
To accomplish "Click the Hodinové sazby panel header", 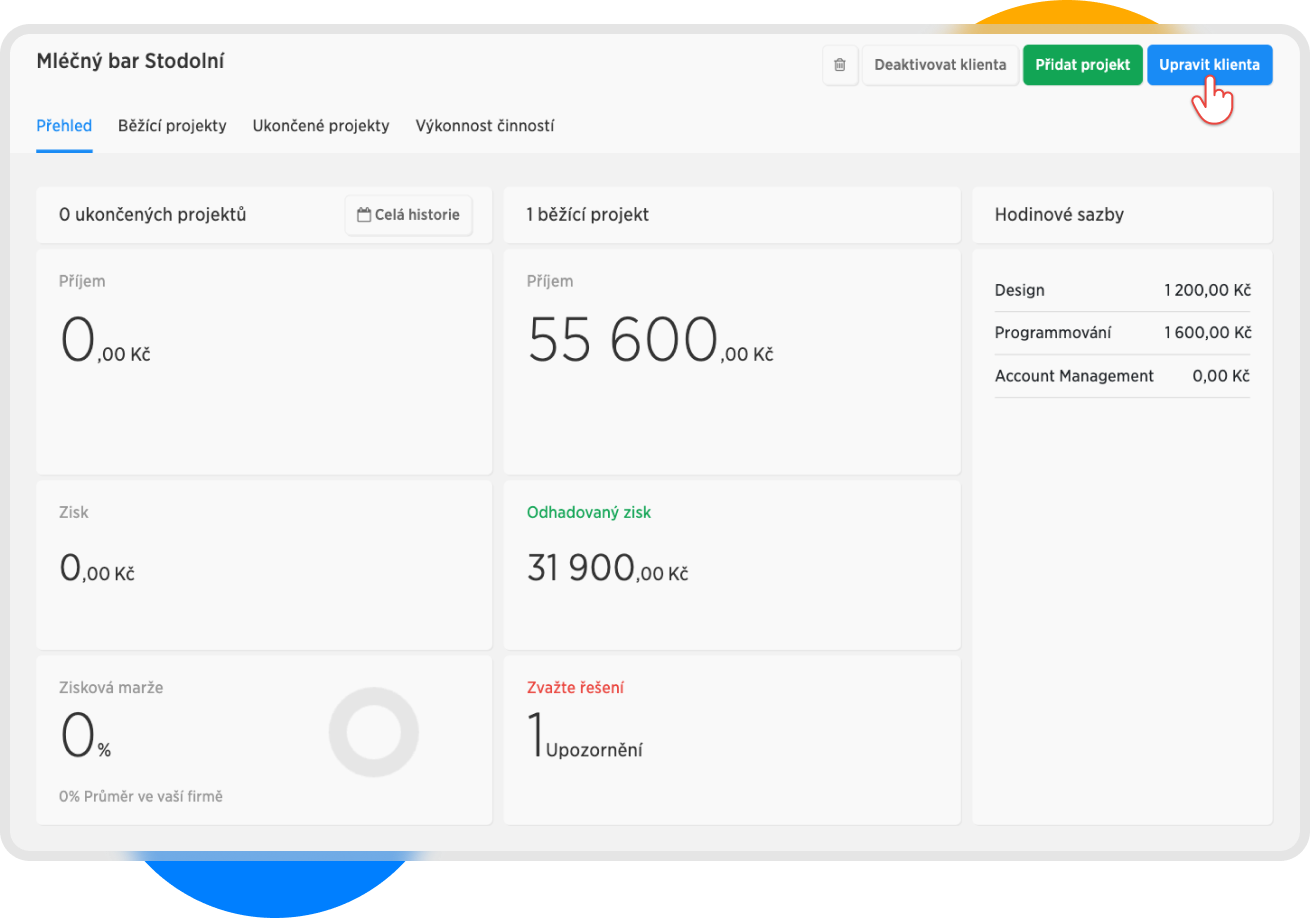I will pos(1122,215).
